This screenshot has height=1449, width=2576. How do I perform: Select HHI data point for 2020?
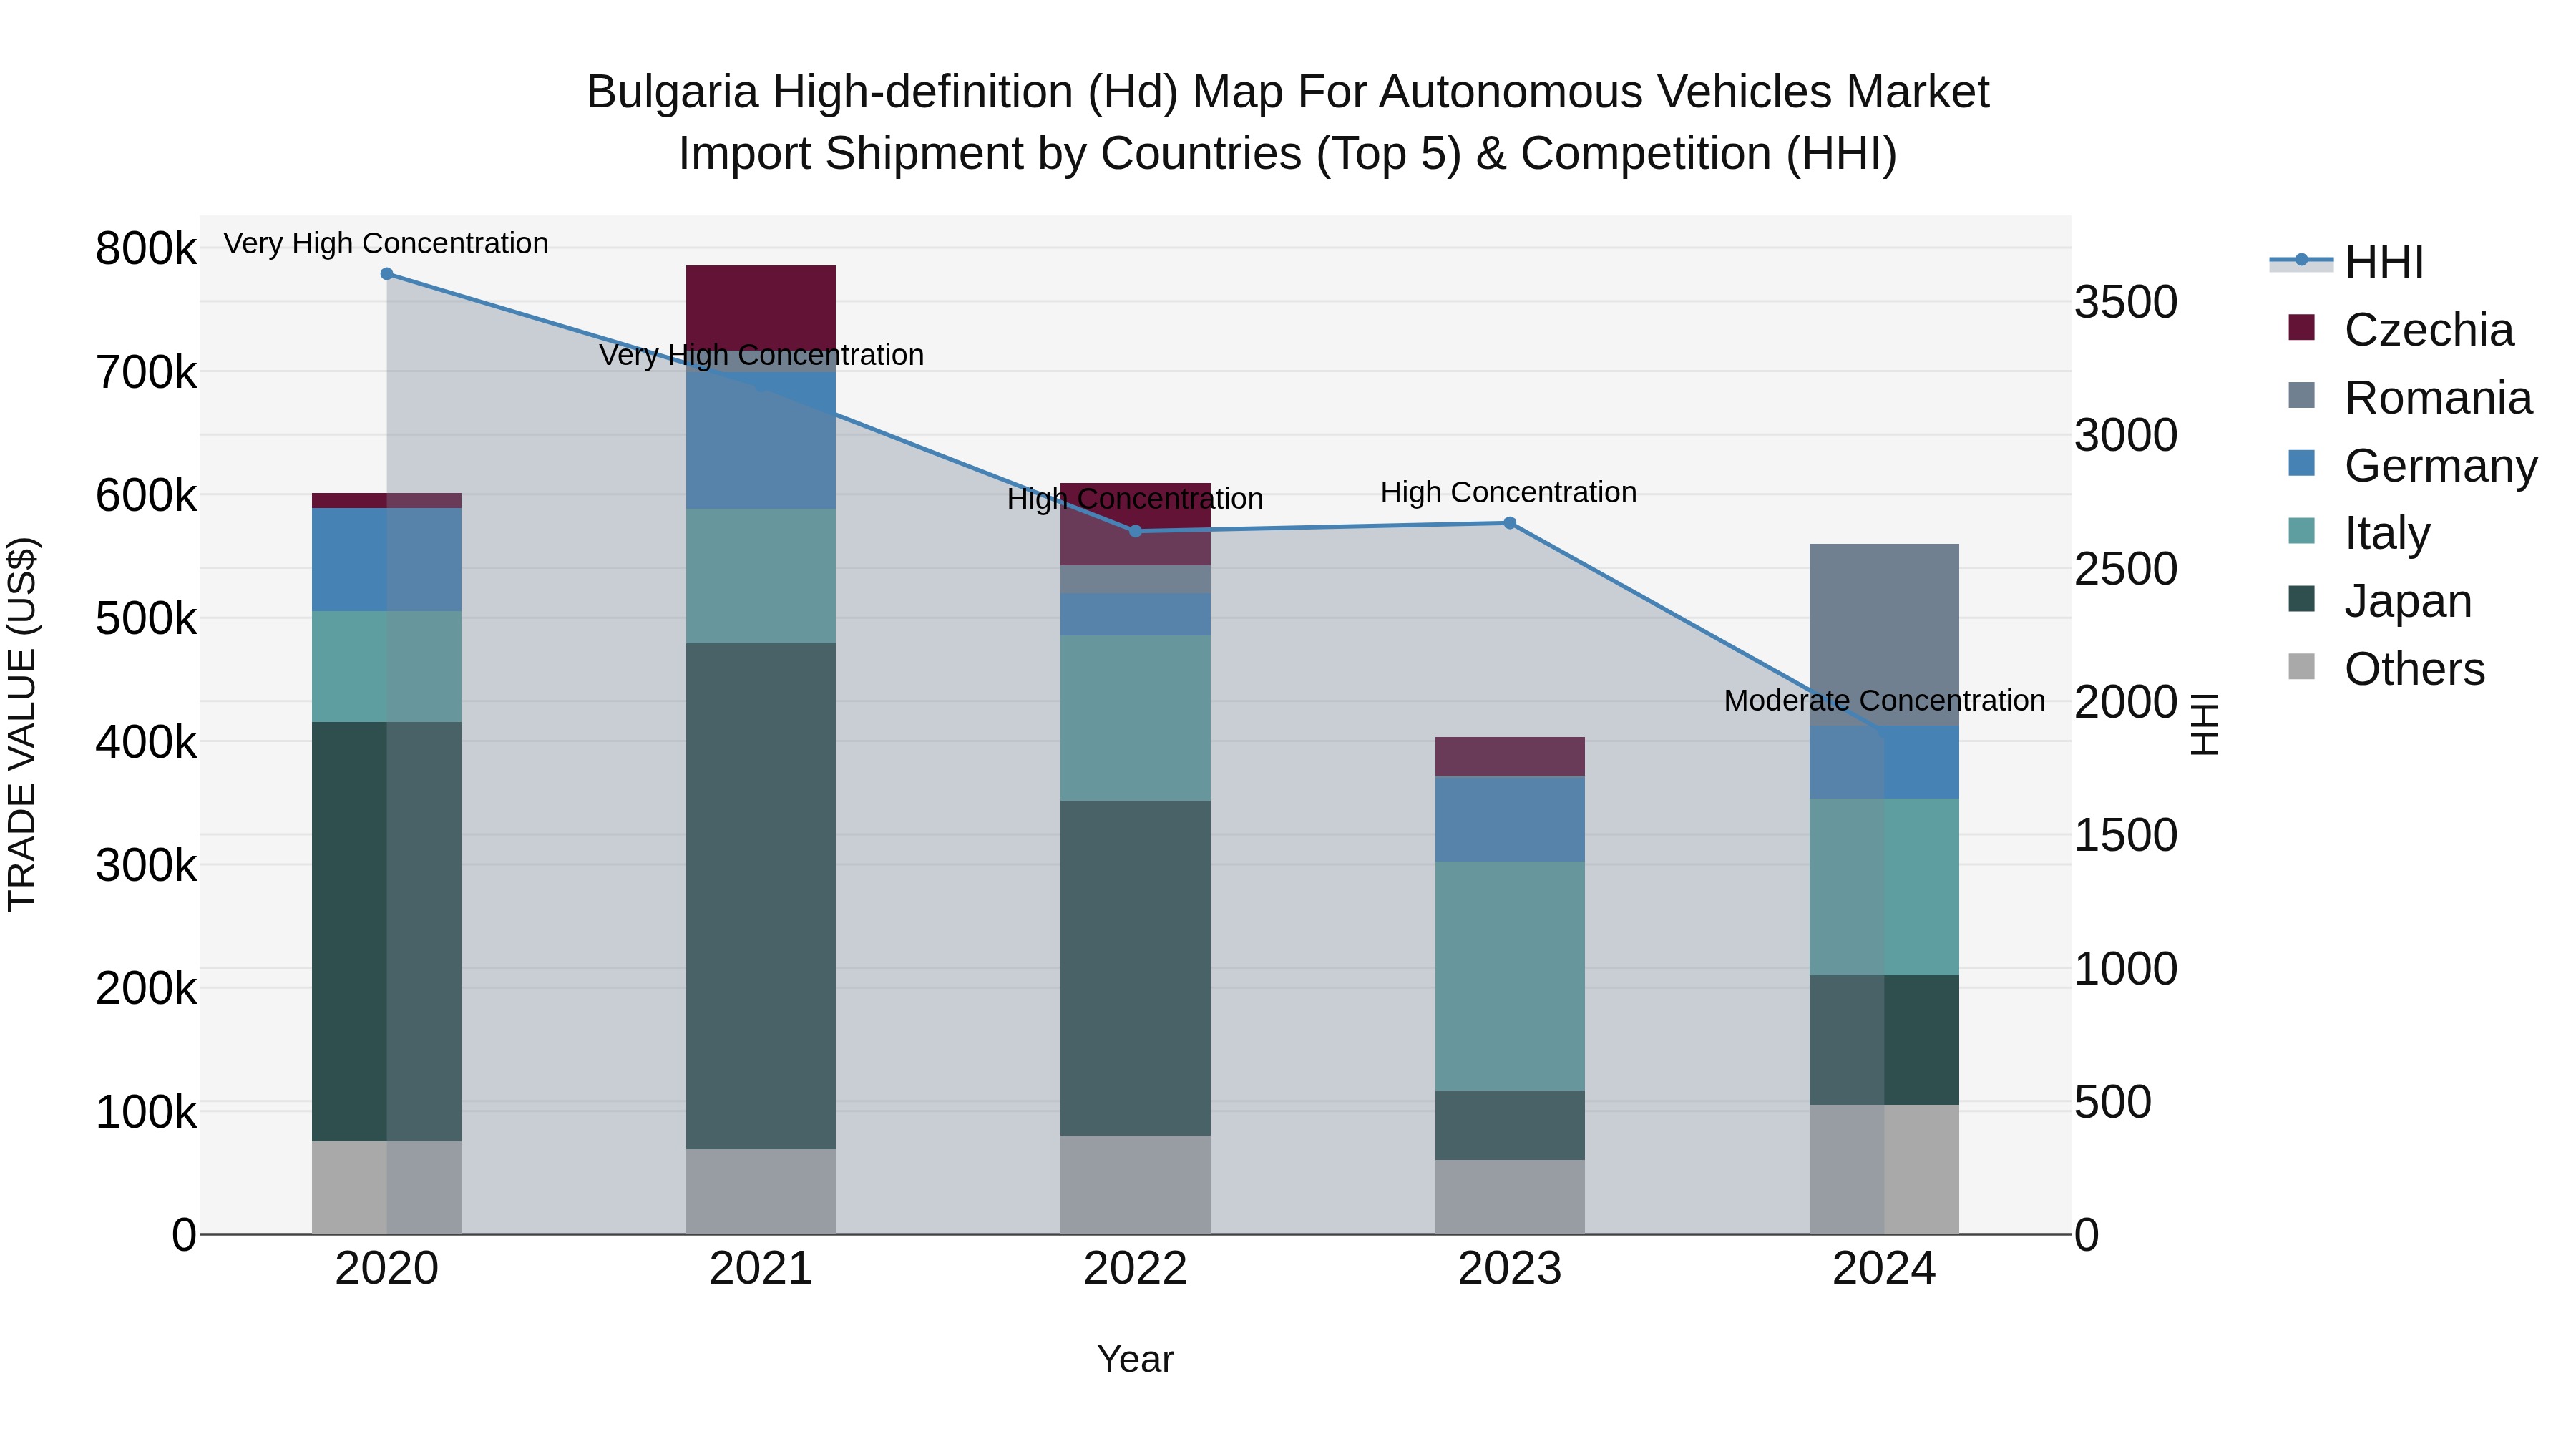pyautogui.click(x=387, y=274)
